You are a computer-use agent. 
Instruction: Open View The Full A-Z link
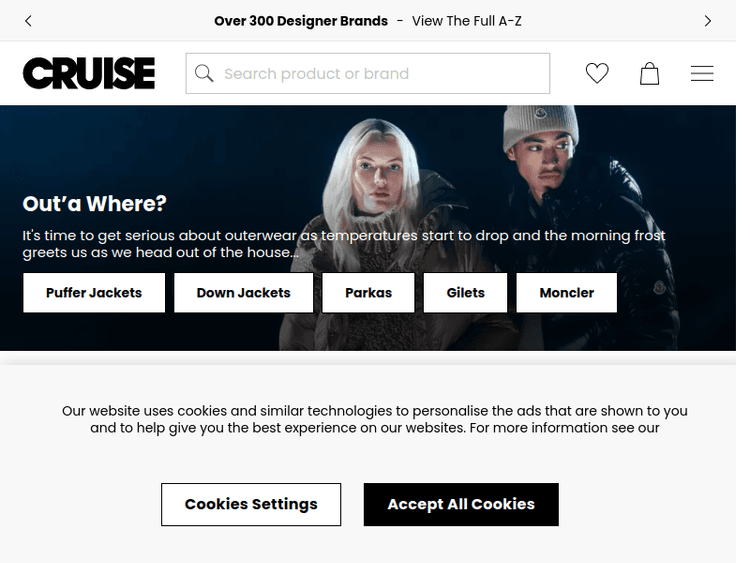pos(466,21)
